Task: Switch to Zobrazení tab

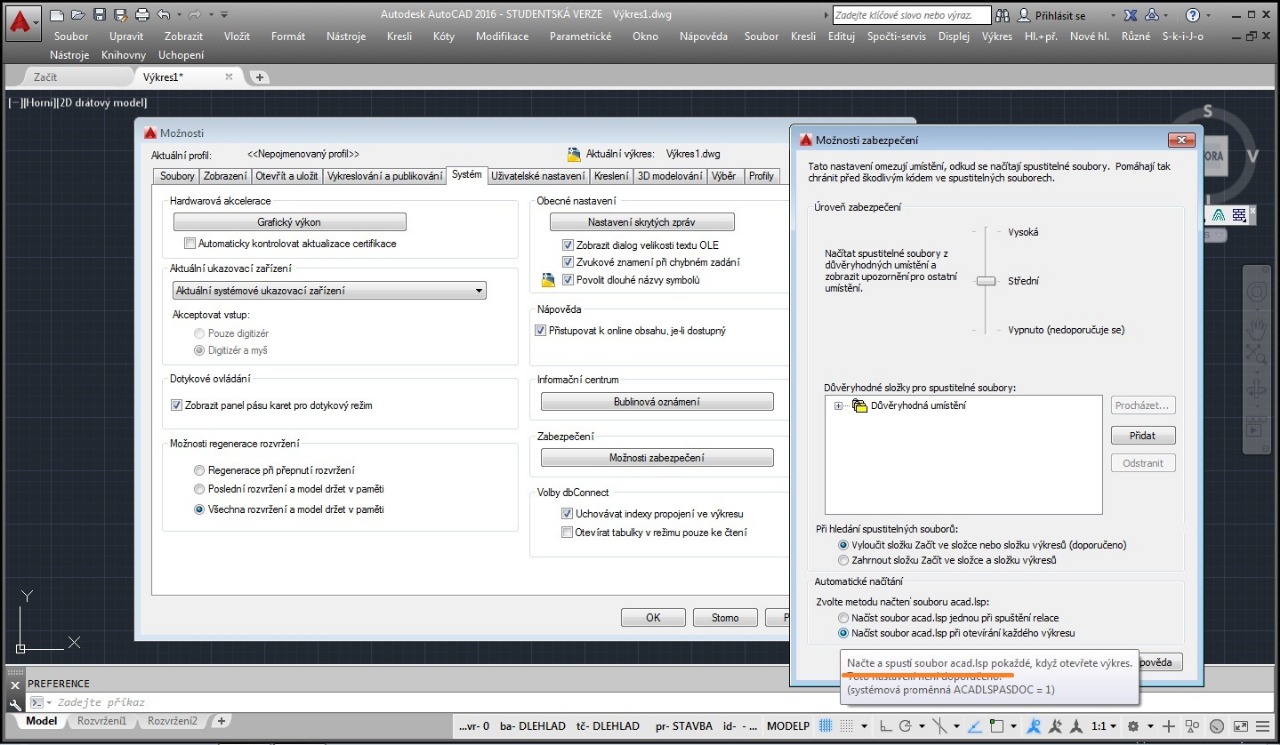Action: click(225, 176)
